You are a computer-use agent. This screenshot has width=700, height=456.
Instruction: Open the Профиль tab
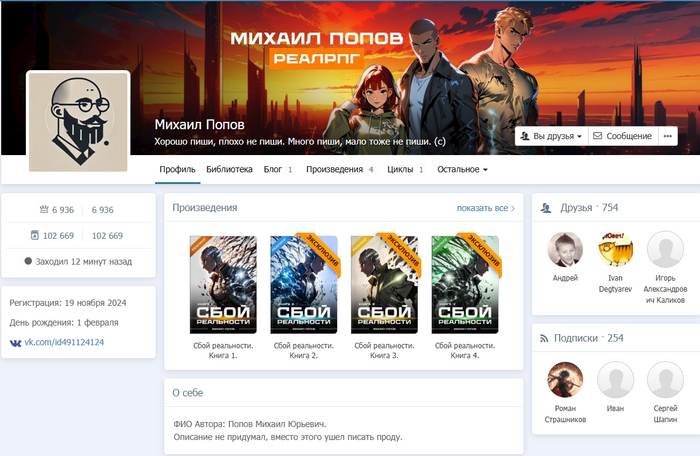coord(177,169)
